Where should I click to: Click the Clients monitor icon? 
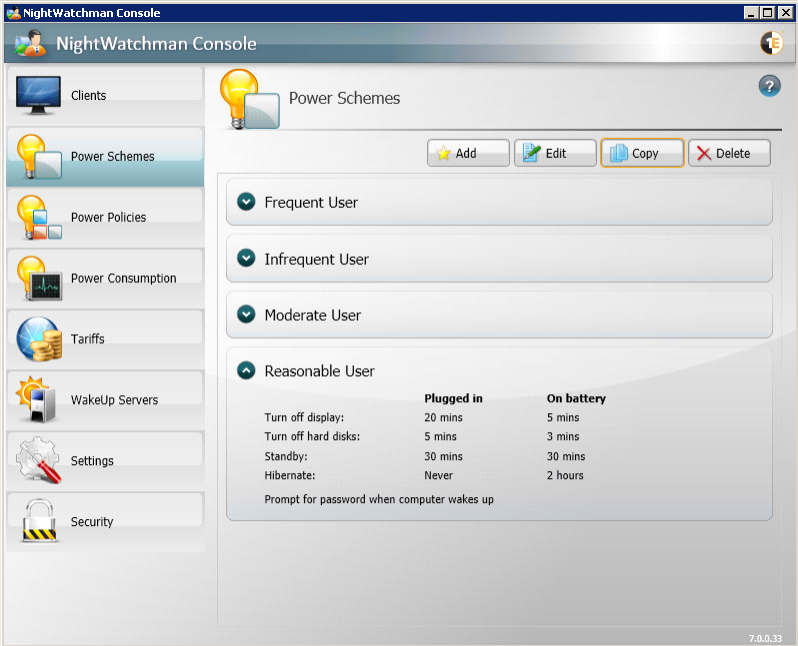click(x=39, y=95)
